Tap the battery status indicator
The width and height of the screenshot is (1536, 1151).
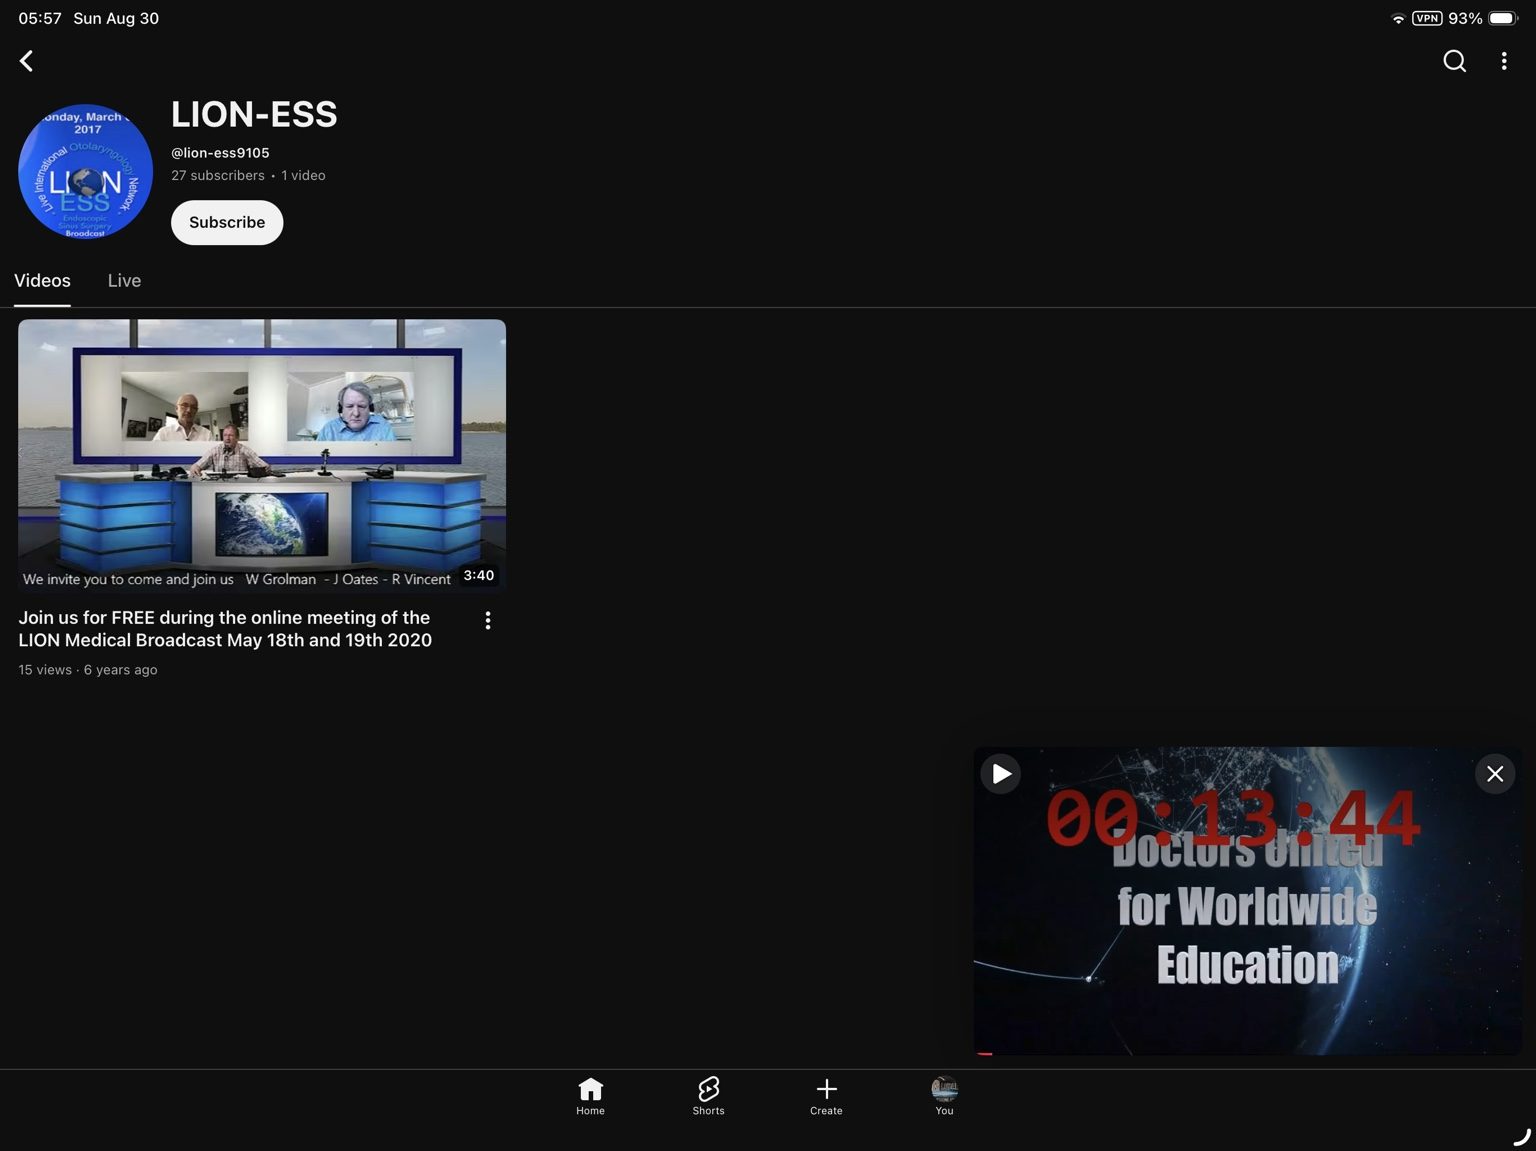pyautogui.click(x=1503, y=18)
